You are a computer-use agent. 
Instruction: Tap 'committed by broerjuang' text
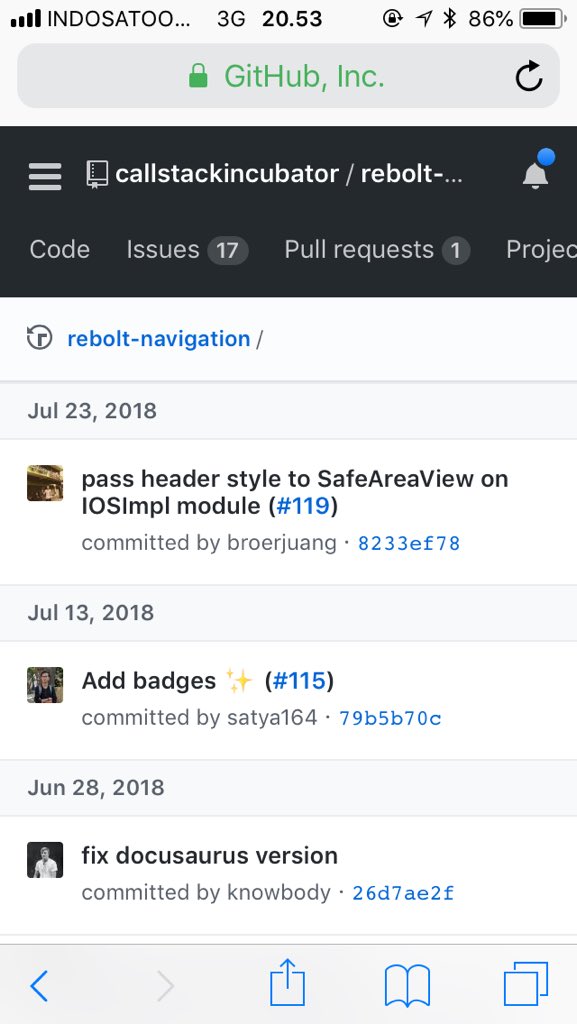click(209, 543)
